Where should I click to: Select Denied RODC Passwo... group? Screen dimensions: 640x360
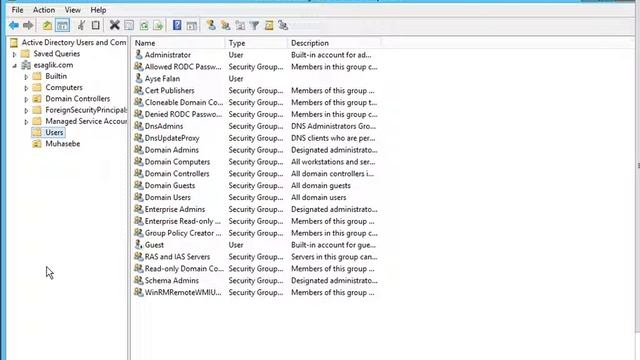pos(183,114)
